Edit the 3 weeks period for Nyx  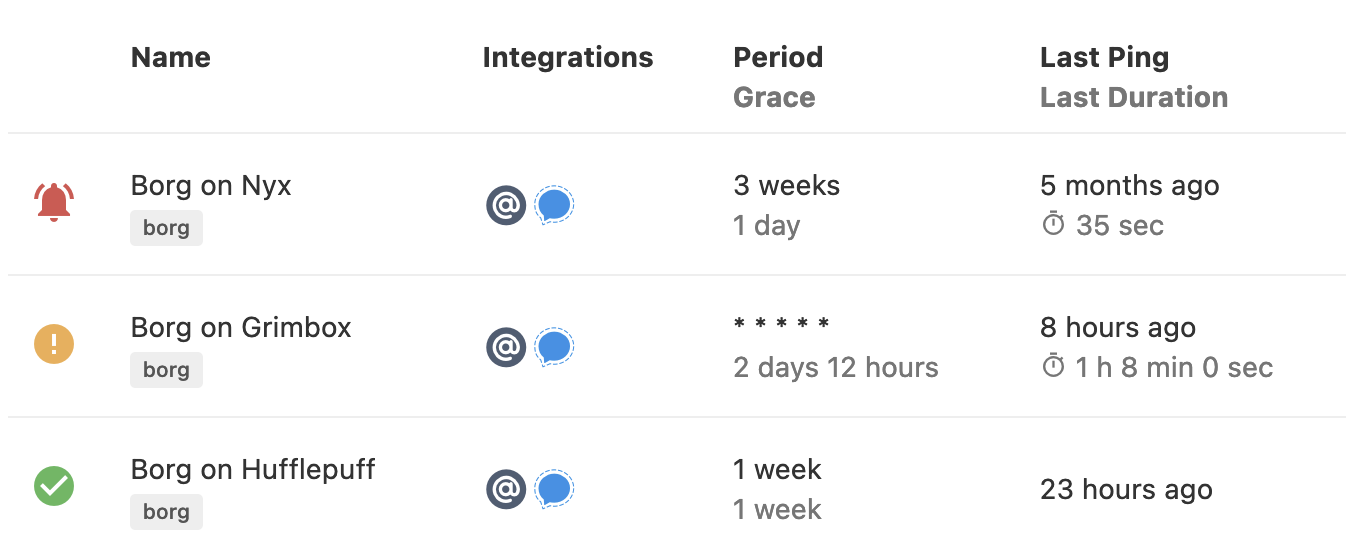click(x=787, y=186)
